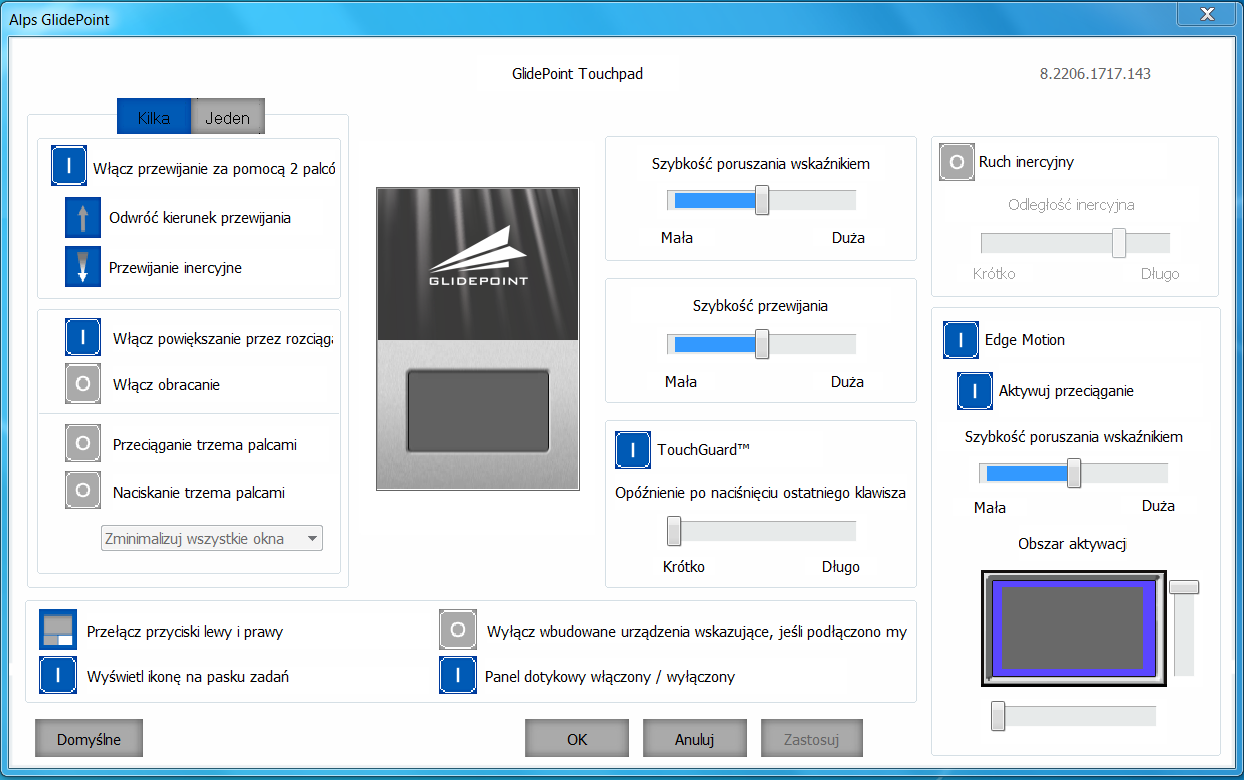Image resolution: width=1244 pixels, height=780 pixels.
Task: Close the Alps GlidePoint window
Action: 1205,12
